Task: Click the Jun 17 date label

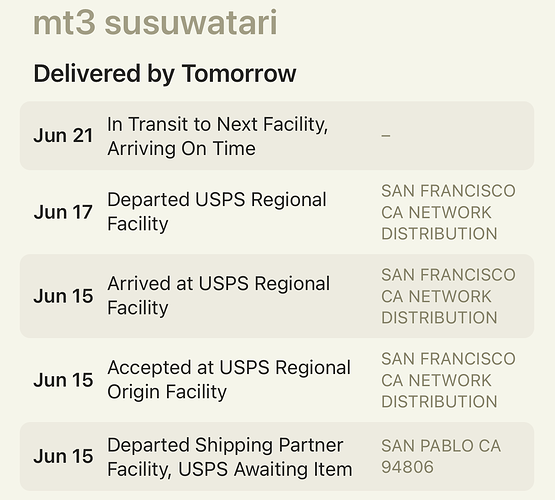Action: tap(63, 212)
